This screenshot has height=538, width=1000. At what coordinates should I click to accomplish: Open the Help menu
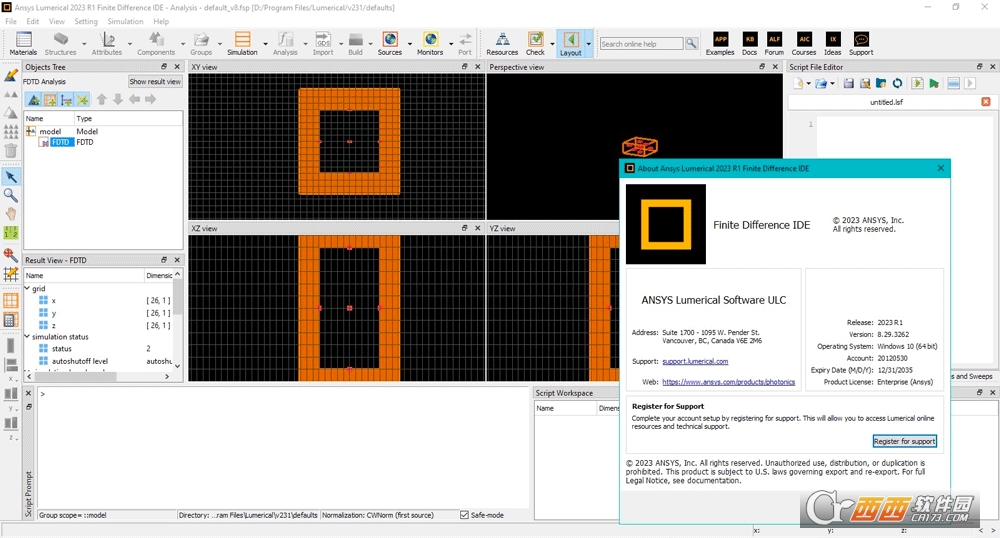point(161,21)
